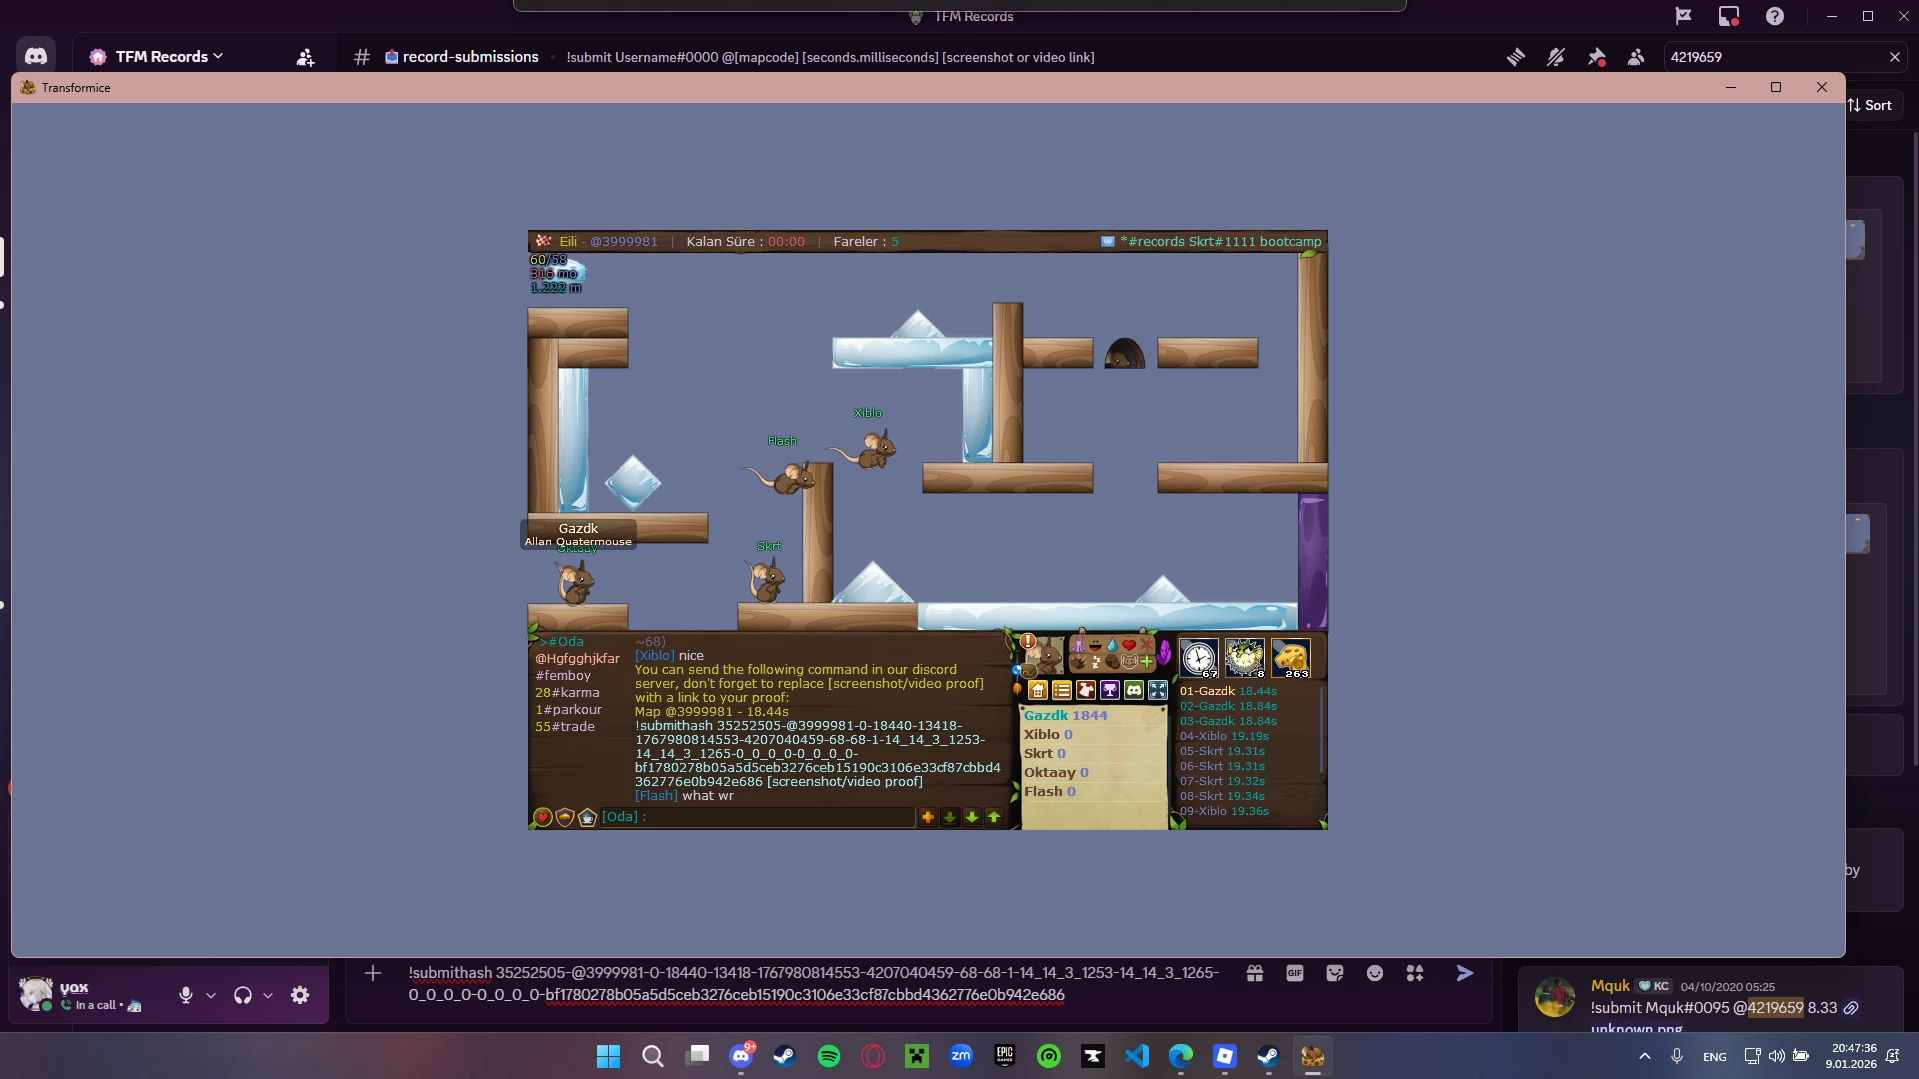Invite people to the TFM Records server
The image size is (1919, 1079).
pos(306,58)
